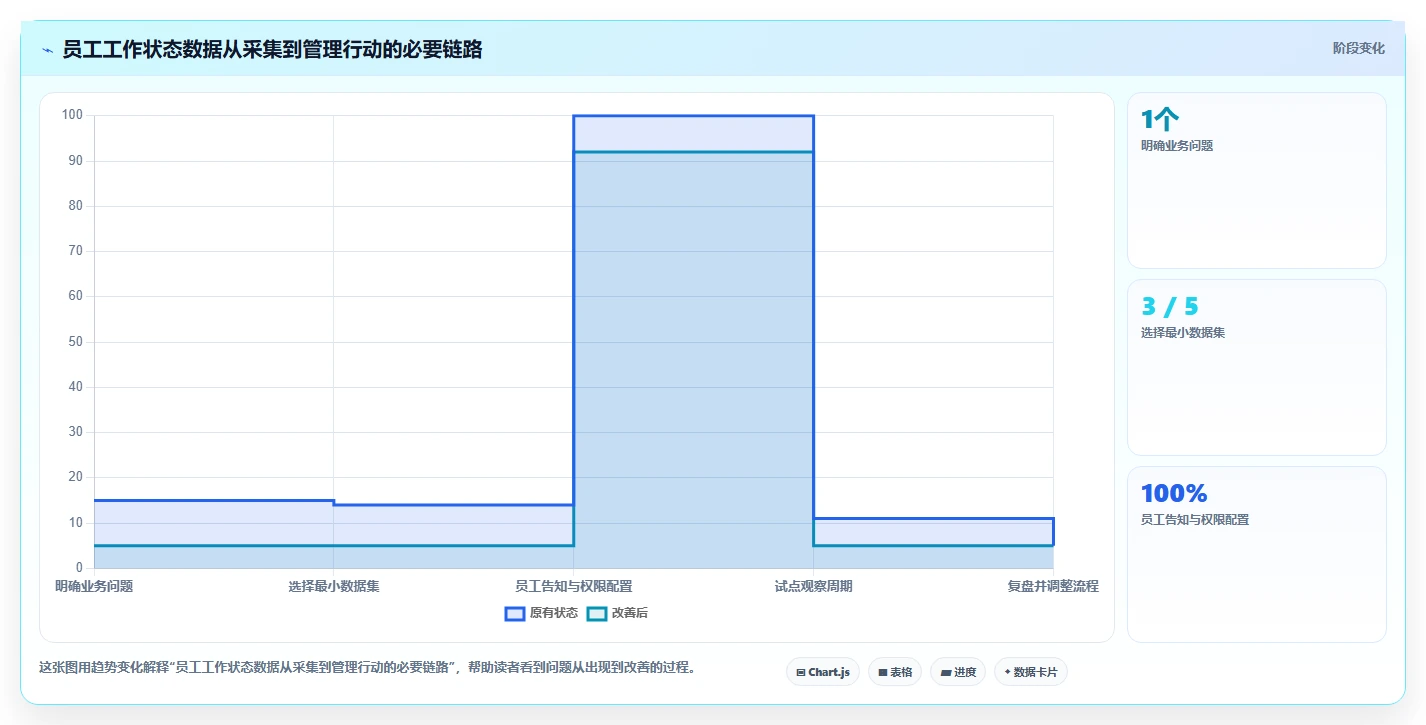Toggle the 改善后 legend entry
The width and height of the screenshot is (1426, 725).
coord(617,613)
